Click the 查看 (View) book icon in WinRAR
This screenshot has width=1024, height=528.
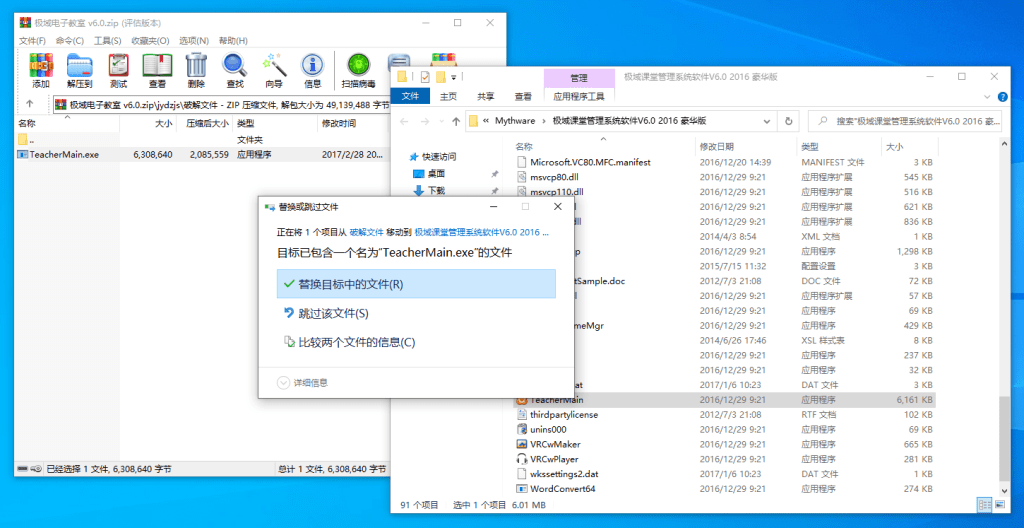tap(157, 71)
